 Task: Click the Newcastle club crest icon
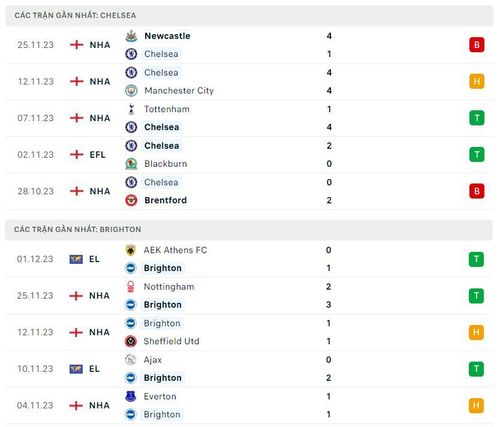[x=131, y=36]
